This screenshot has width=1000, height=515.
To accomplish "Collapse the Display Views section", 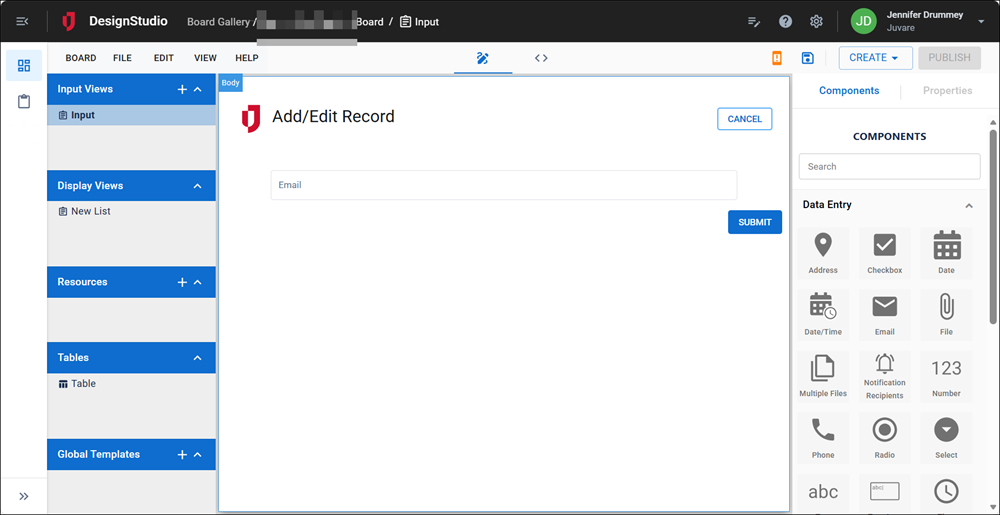I will 198,186.
